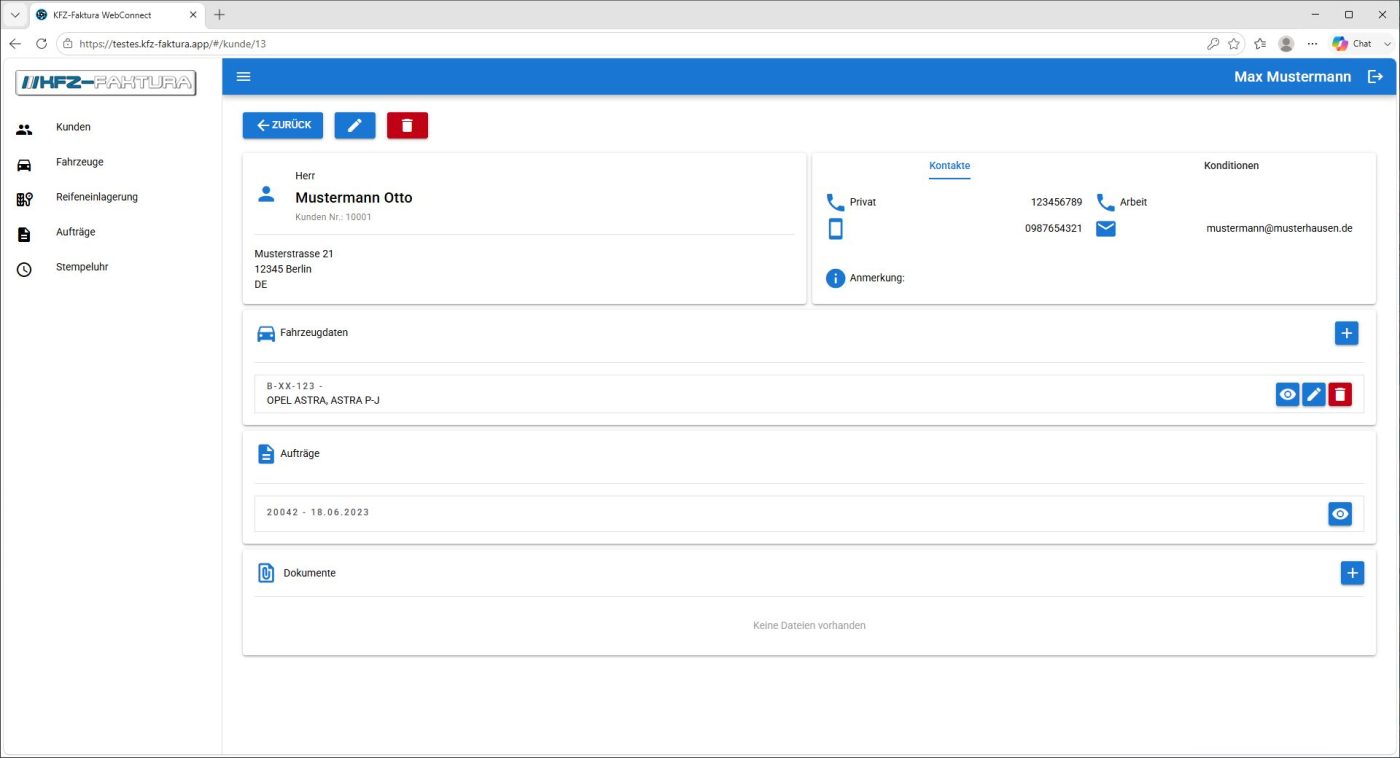
Task: Click the KFZ-Faktura logo
Action: pos(106,83)
